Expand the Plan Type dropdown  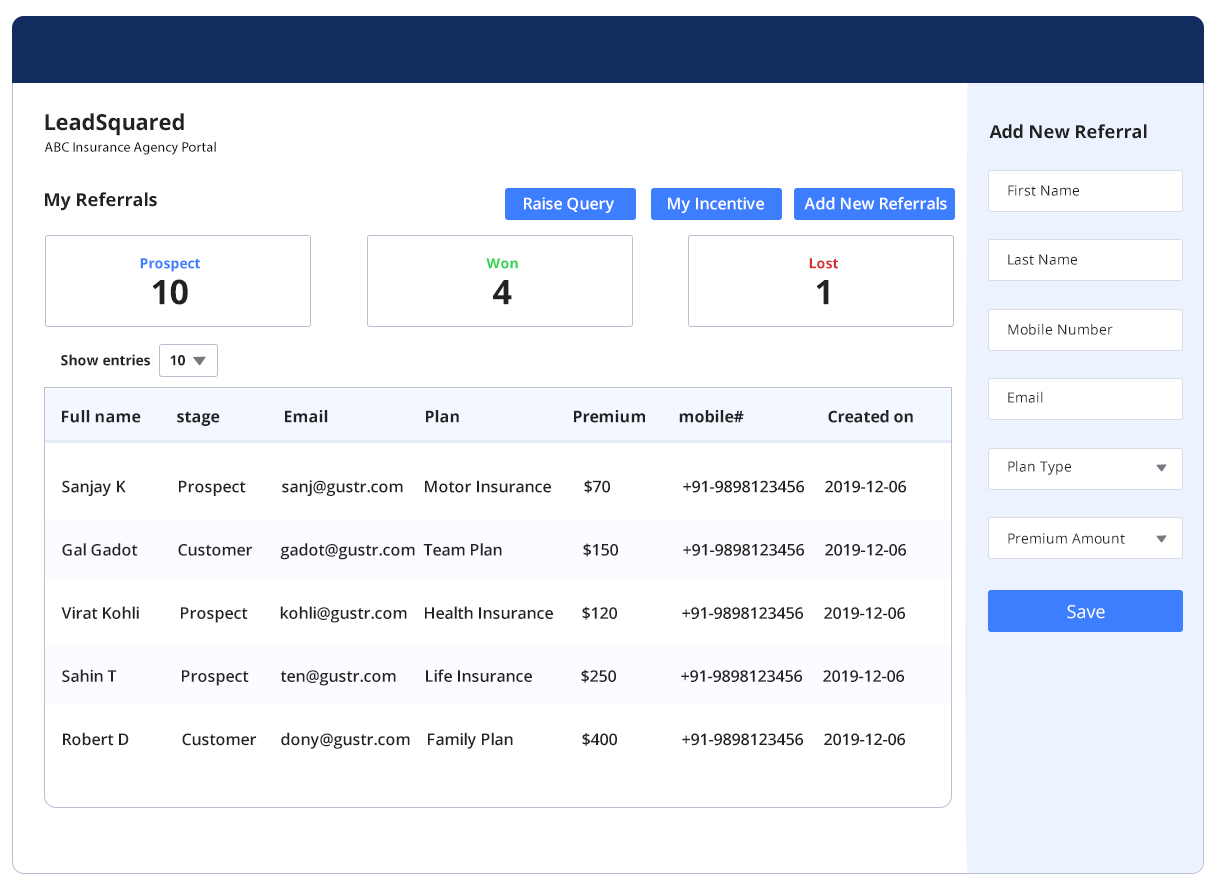(x=1085, y=468)
